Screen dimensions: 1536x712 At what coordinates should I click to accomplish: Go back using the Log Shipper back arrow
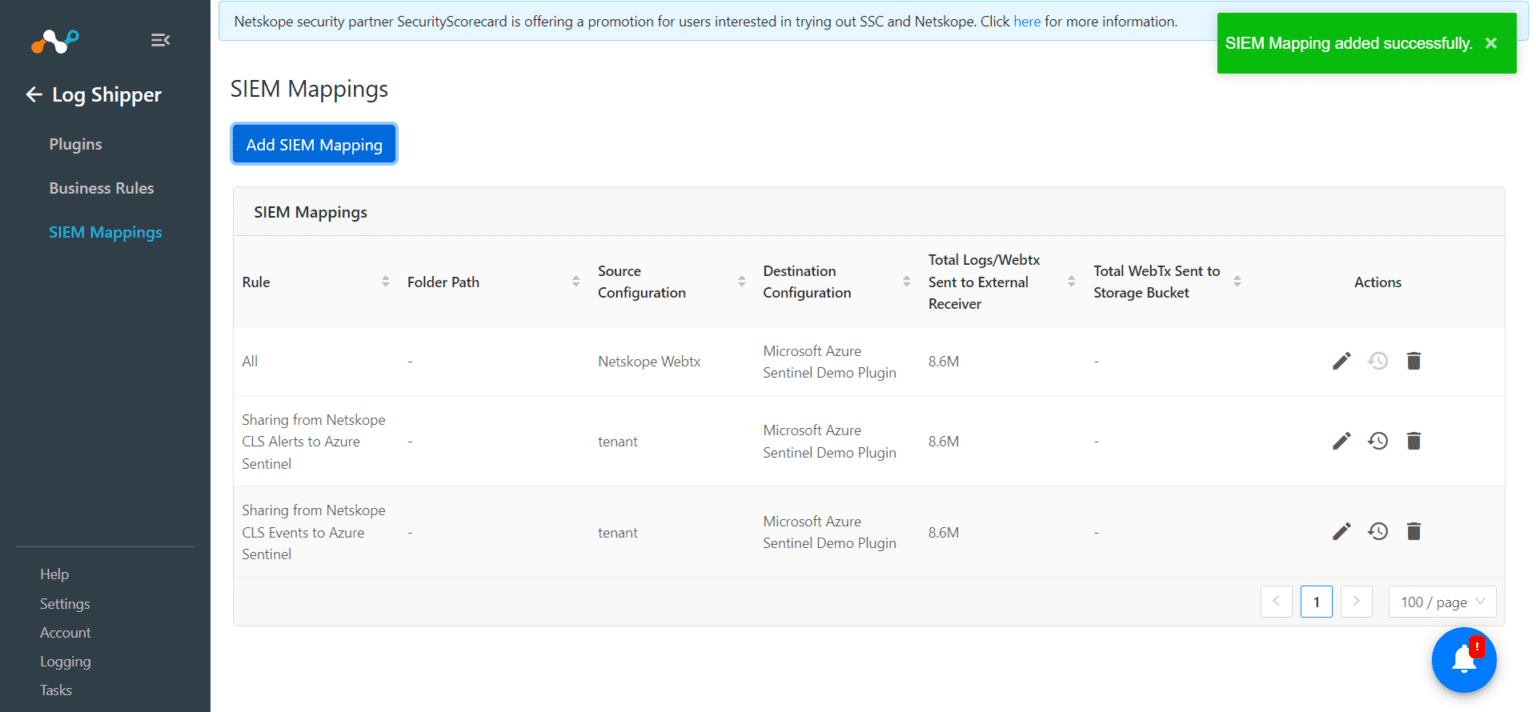point(33,94)
